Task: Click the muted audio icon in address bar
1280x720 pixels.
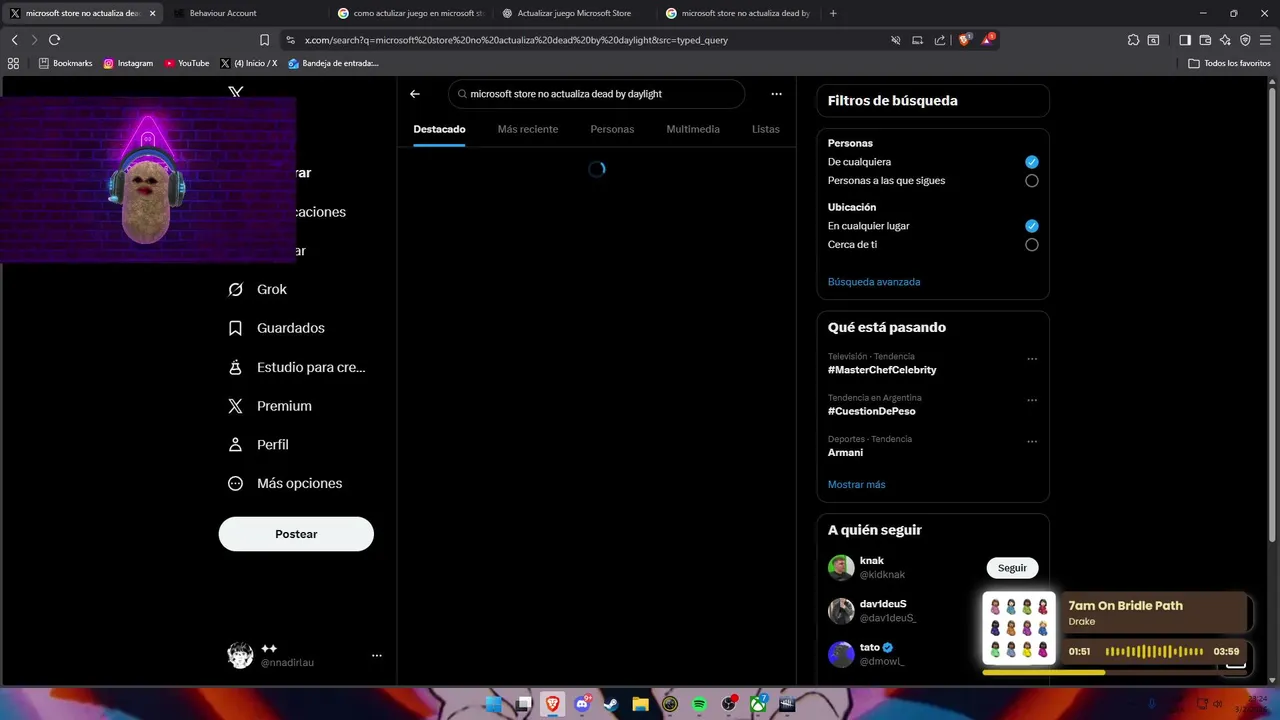Action: pyautogui.click(x=896, y=40)
